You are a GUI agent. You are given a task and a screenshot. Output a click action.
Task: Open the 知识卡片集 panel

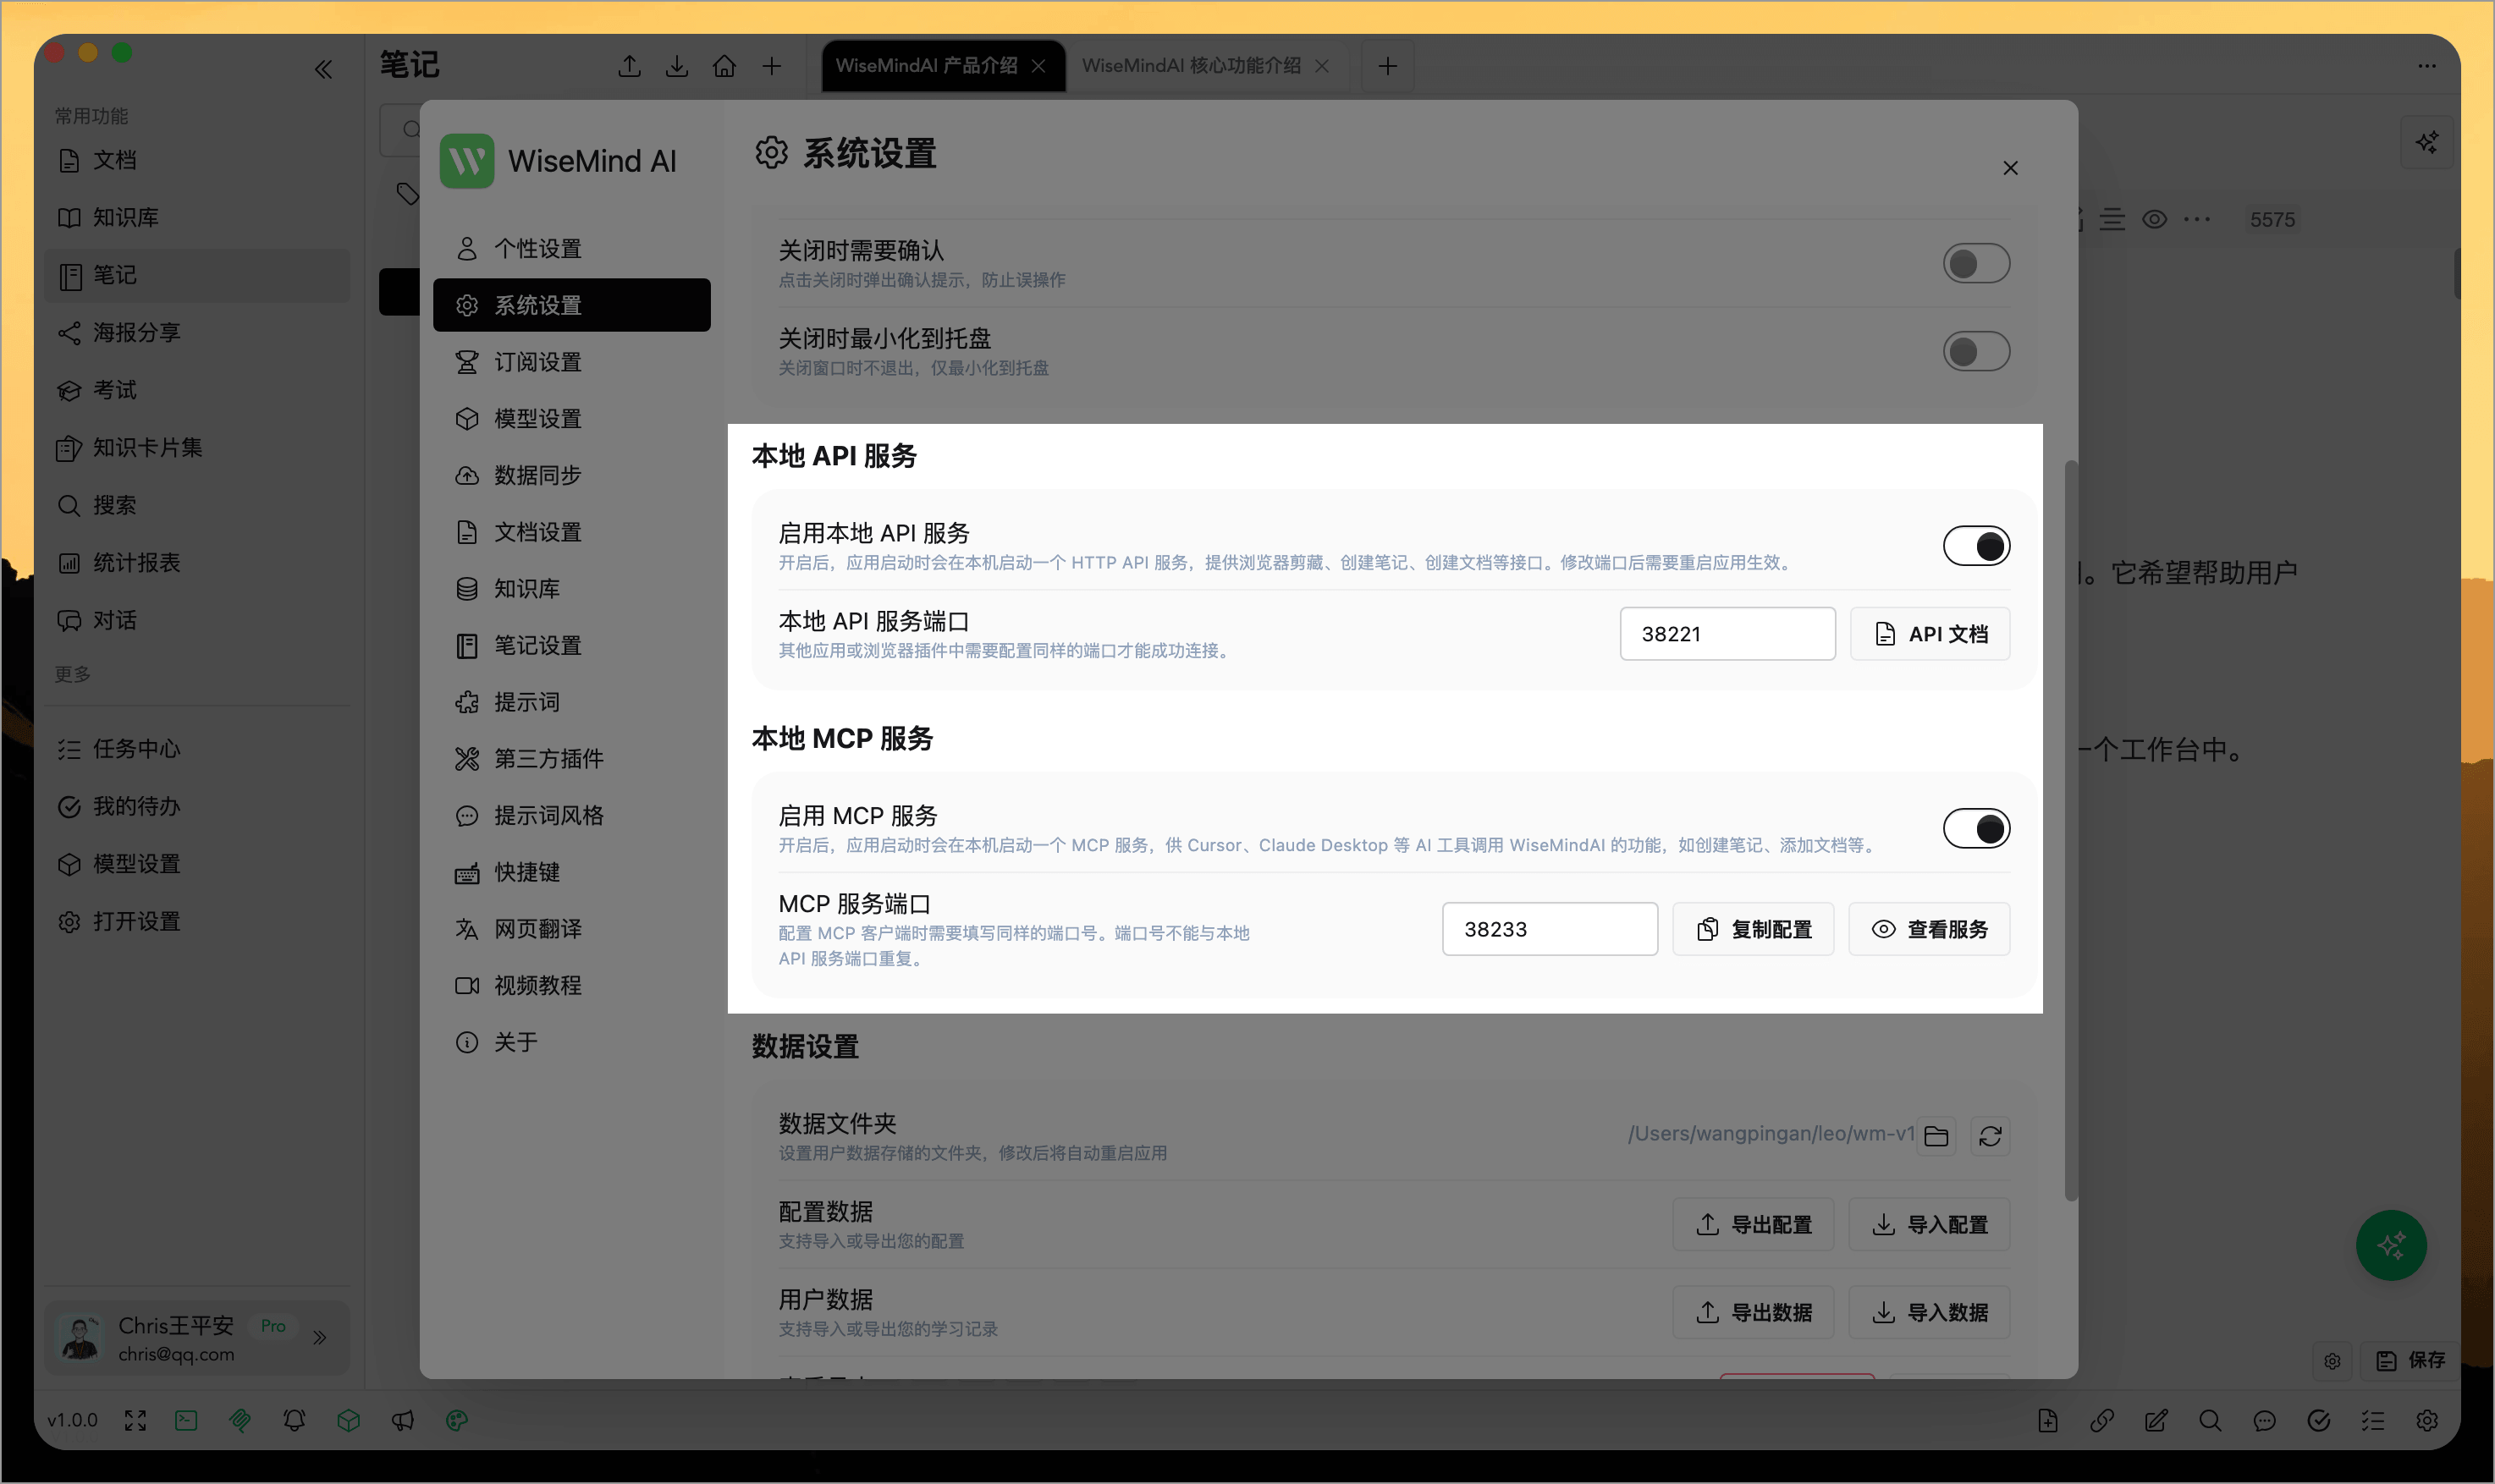[147, 447]
